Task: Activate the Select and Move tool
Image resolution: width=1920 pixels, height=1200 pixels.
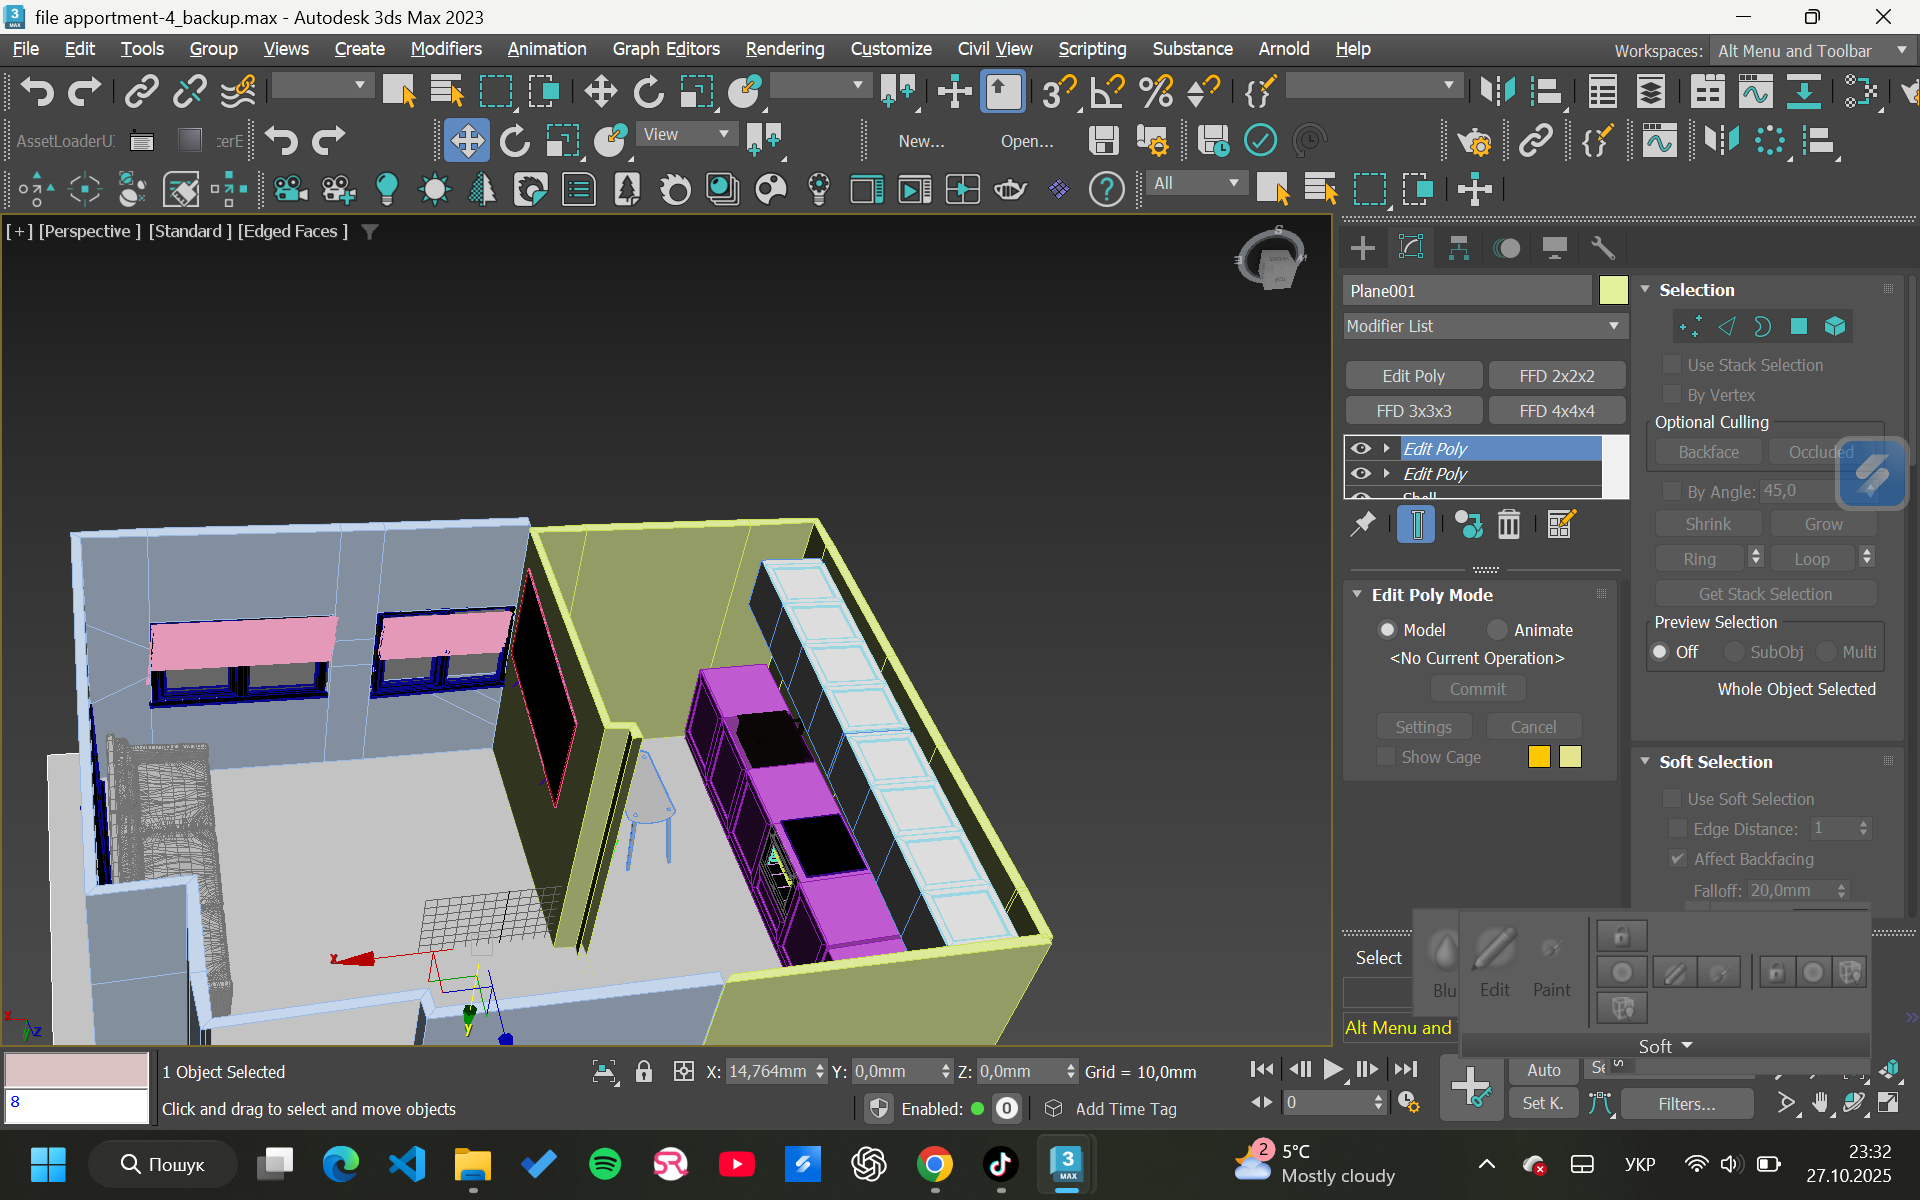Action: click(600, 92)
